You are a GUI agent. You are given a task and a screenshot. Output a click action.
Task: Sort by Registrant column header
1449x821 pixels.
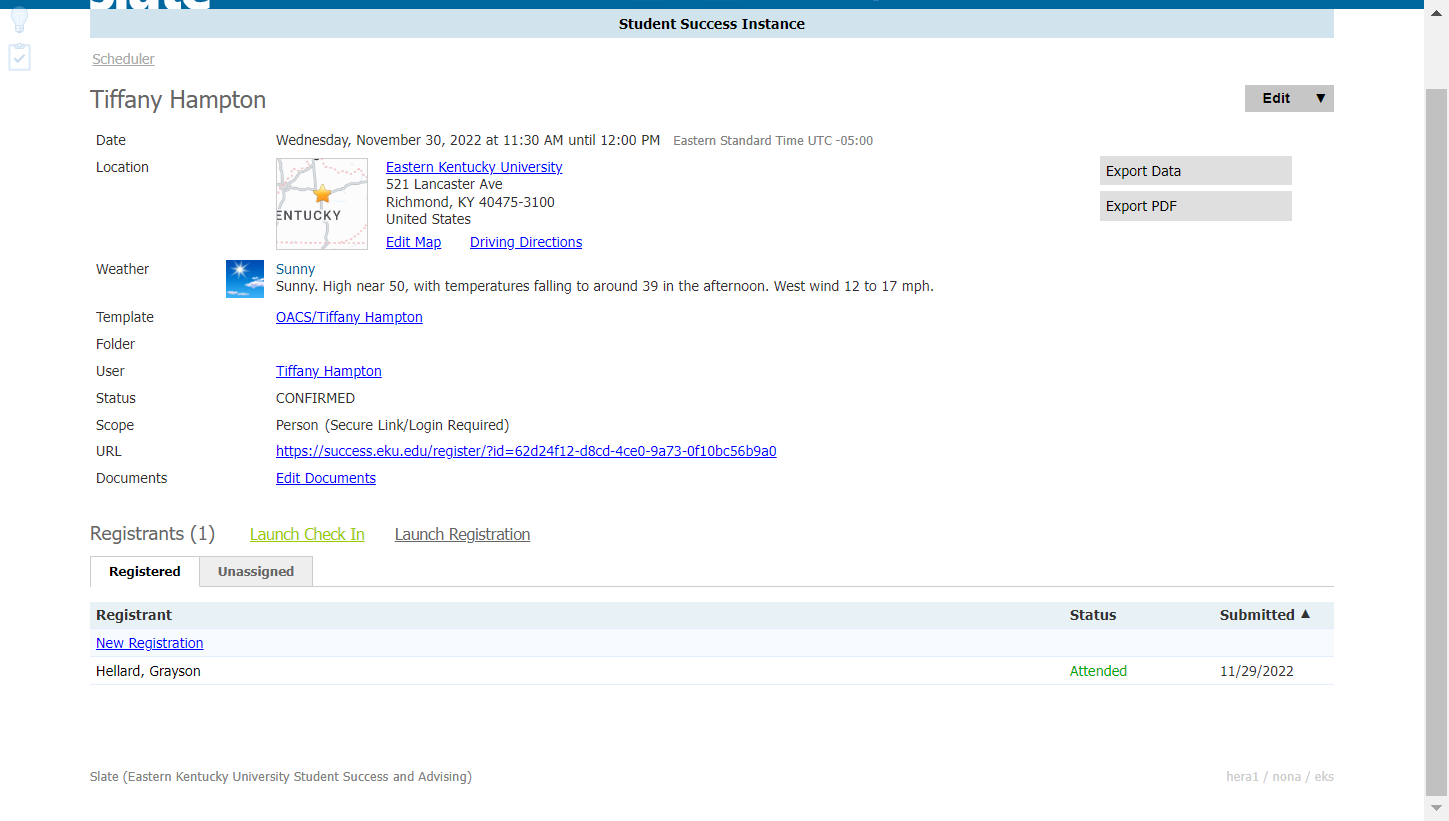coord(134,615)
